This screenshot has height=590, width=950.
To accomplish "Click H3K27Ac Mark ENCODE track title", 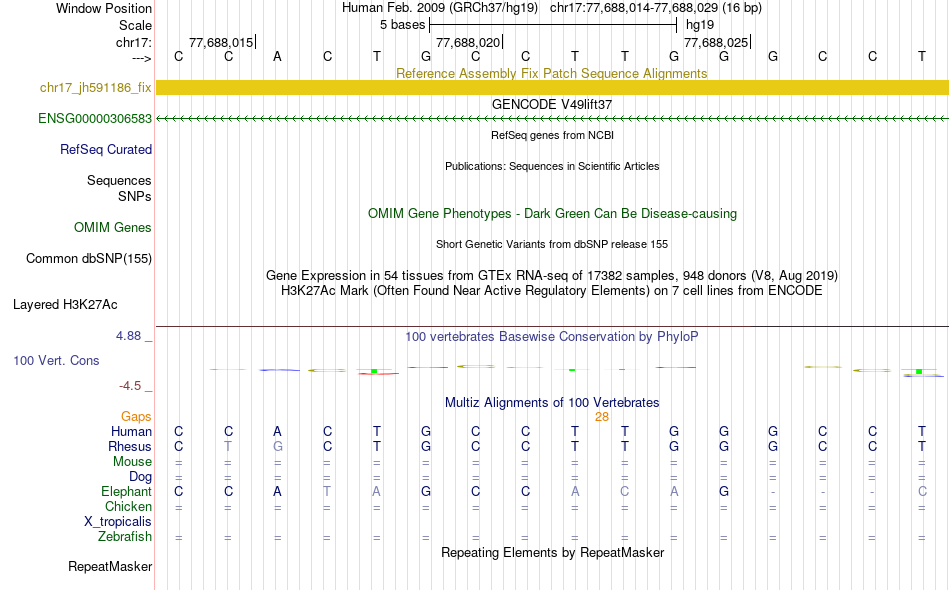I will pyautogui.click(x=552, y=291).
